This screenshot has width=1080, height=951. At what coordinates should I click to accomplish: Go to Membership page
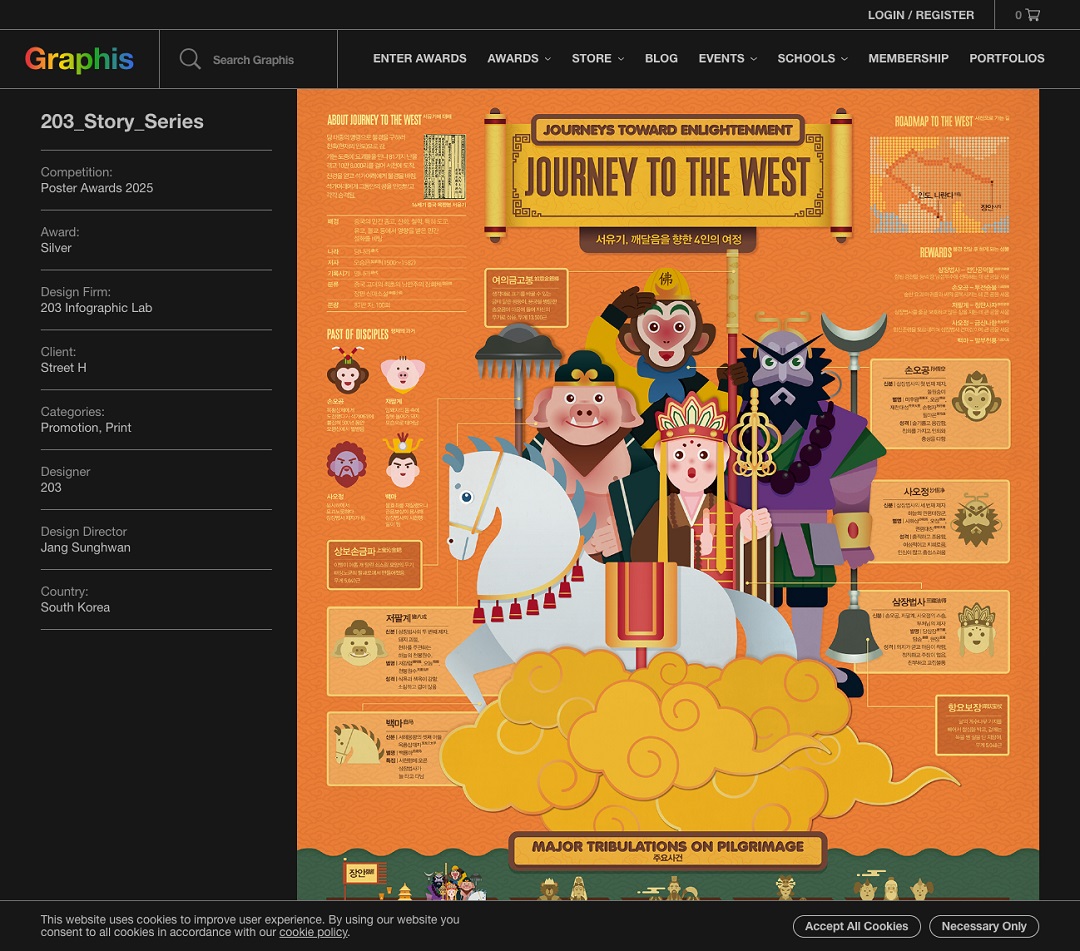tap(908, 59)
